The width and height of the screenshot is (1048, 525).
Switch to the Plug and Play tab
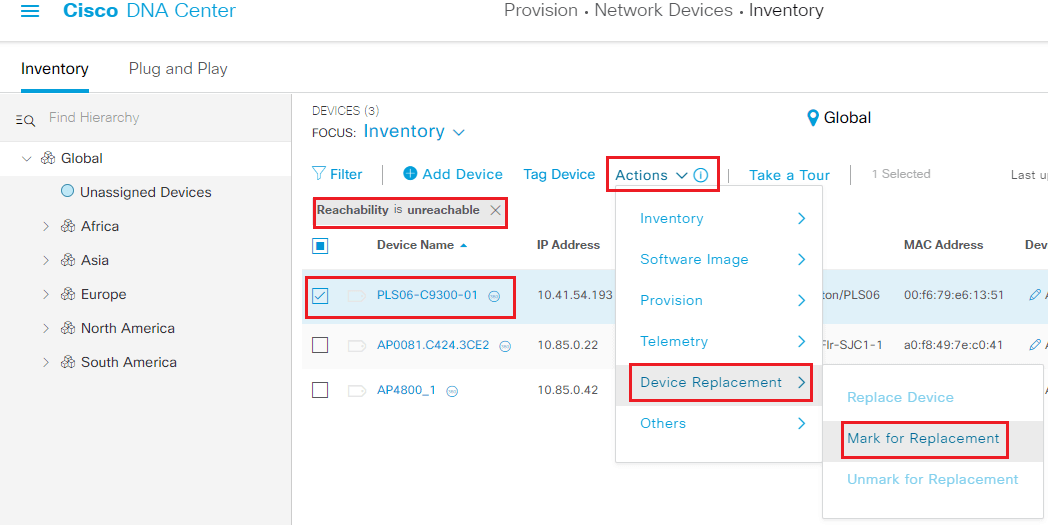pos(178,69)
